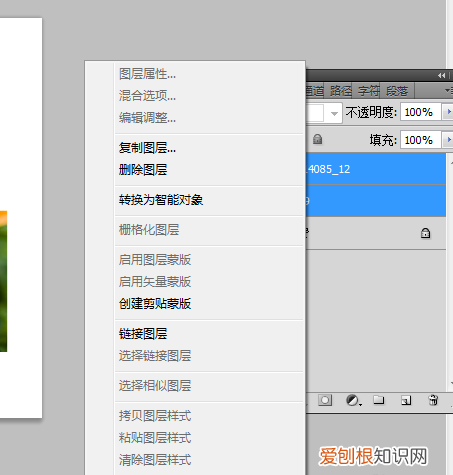Open the 填充 slider arrow
This screenshot has width=453, height=475.
coord(448,140)
